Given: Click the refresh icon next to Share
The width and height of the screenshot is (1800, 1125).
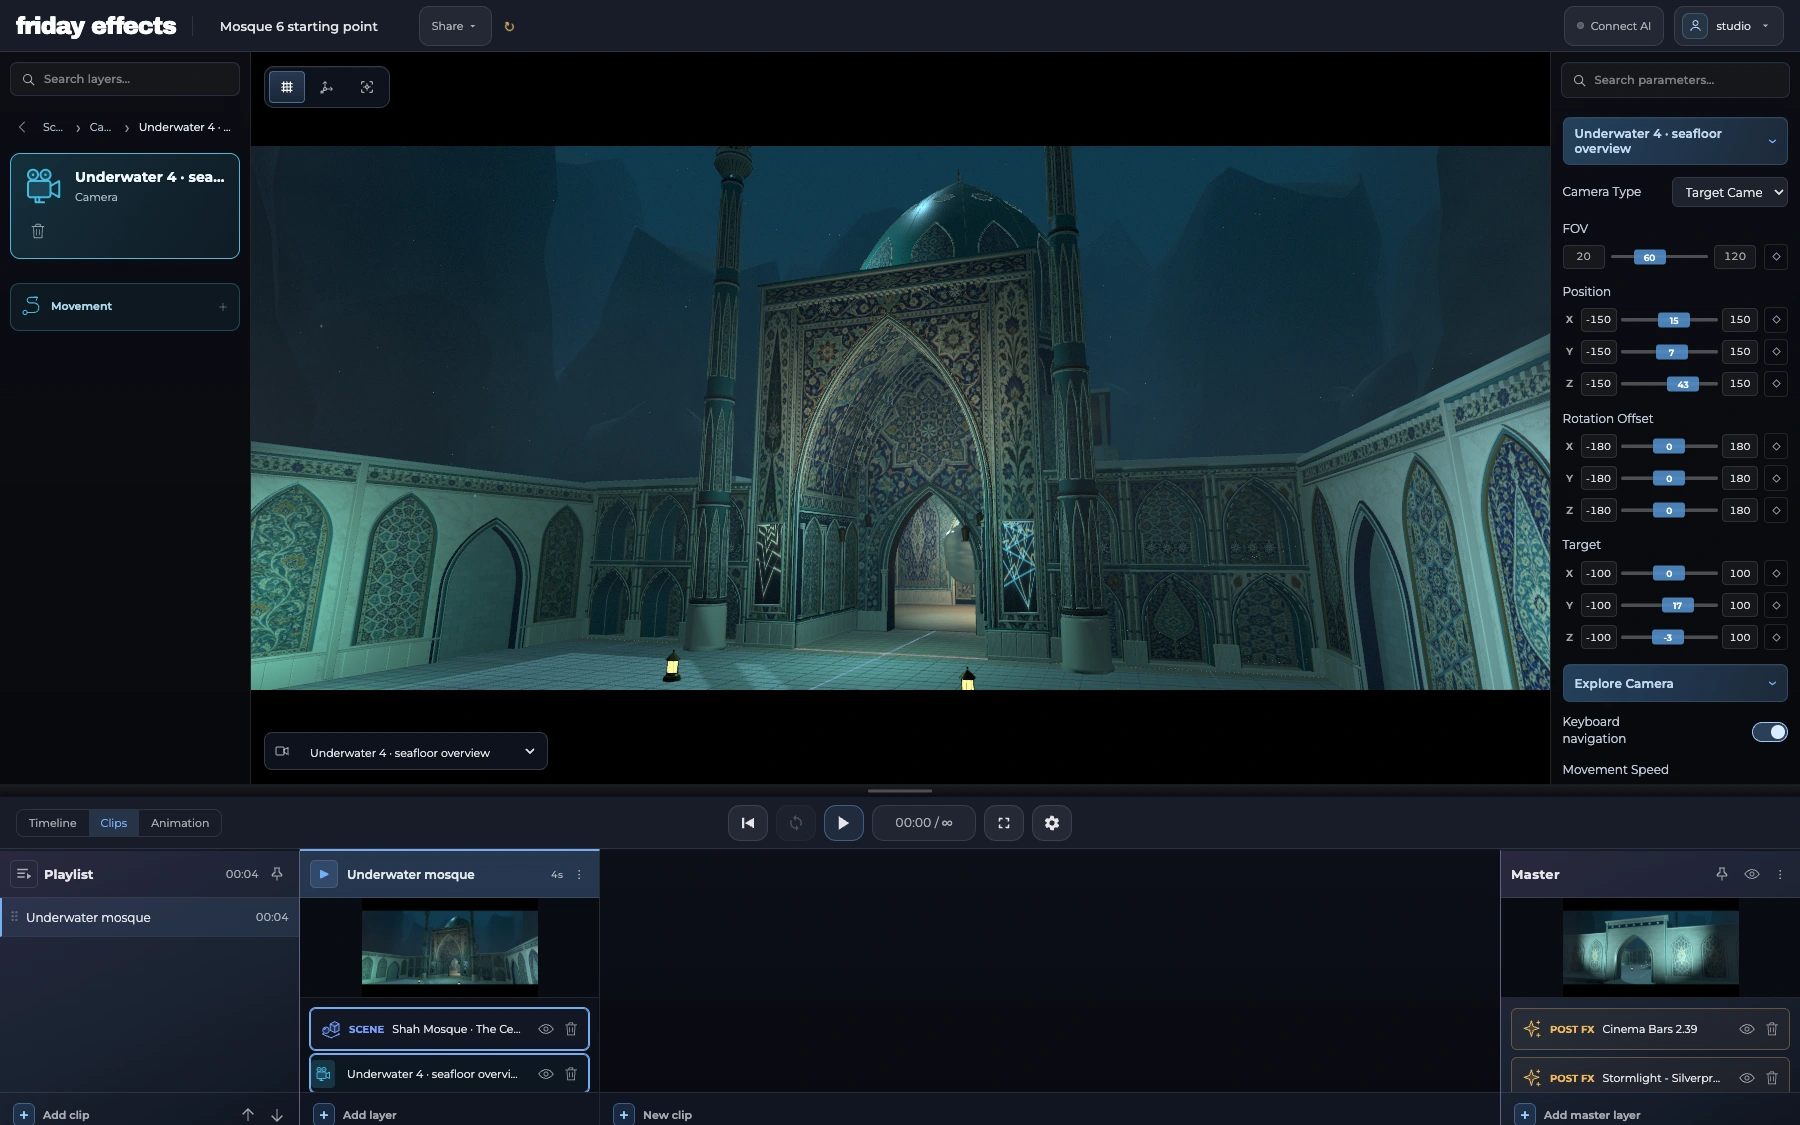Looking at the screenshot, I should point(509,27).
